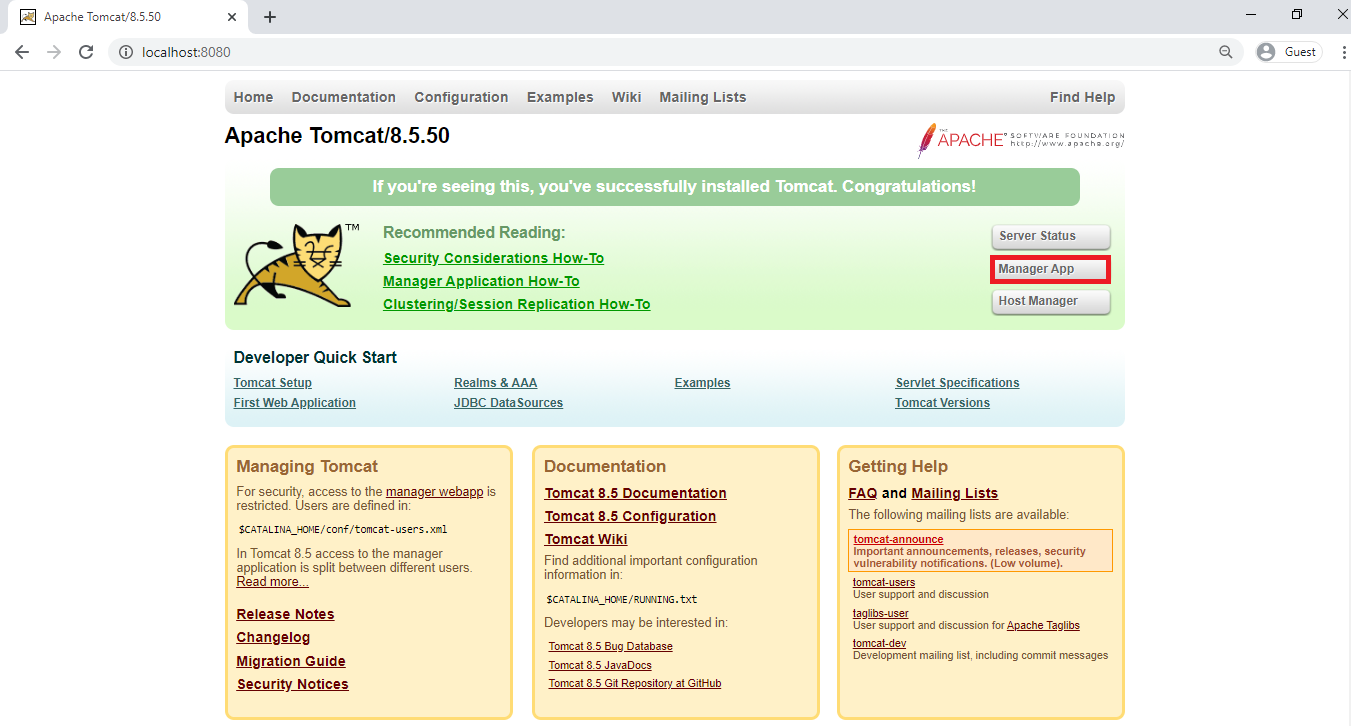This screenshot has width=1351, height=726.
Task: Click the zoom magnifier icon in address bar
Action: (1225, 52)
